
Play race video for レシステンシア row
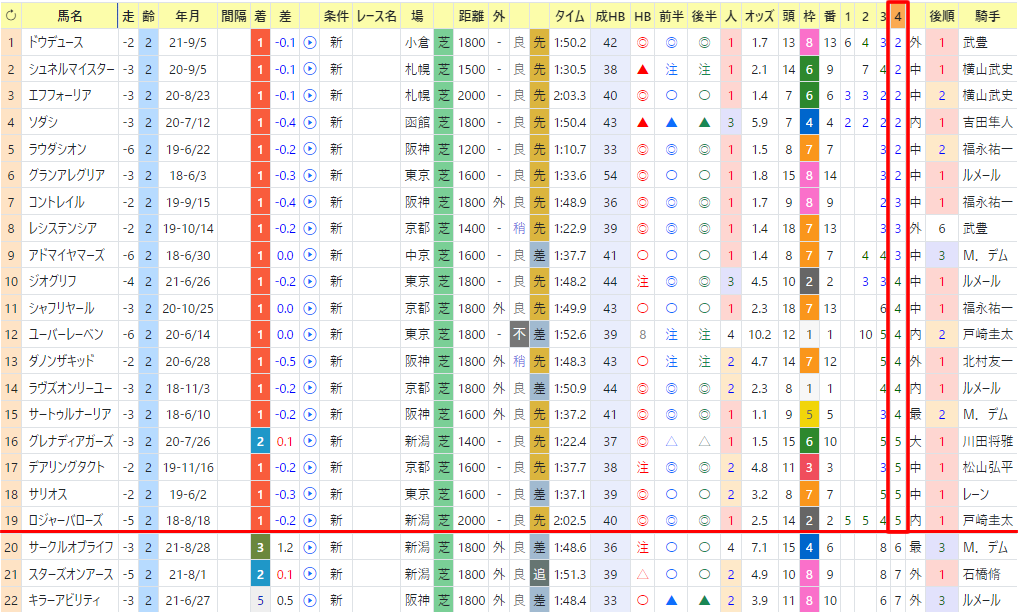[x=310, y=228]
